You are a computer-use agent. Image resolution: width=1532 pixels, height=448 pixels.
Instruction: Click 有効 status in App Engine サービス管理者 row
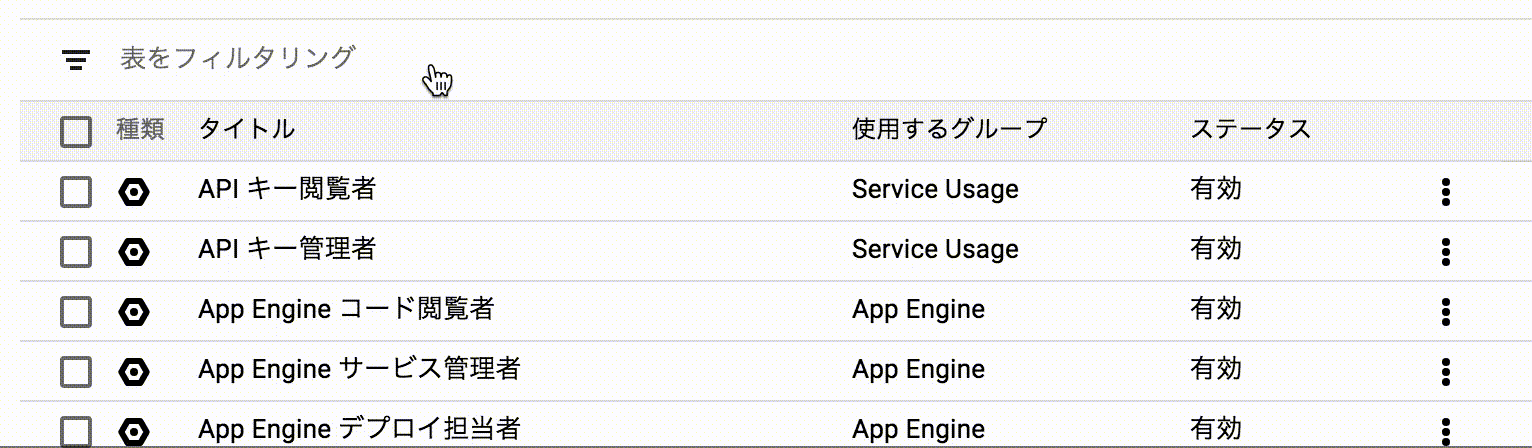(1216, 369)
